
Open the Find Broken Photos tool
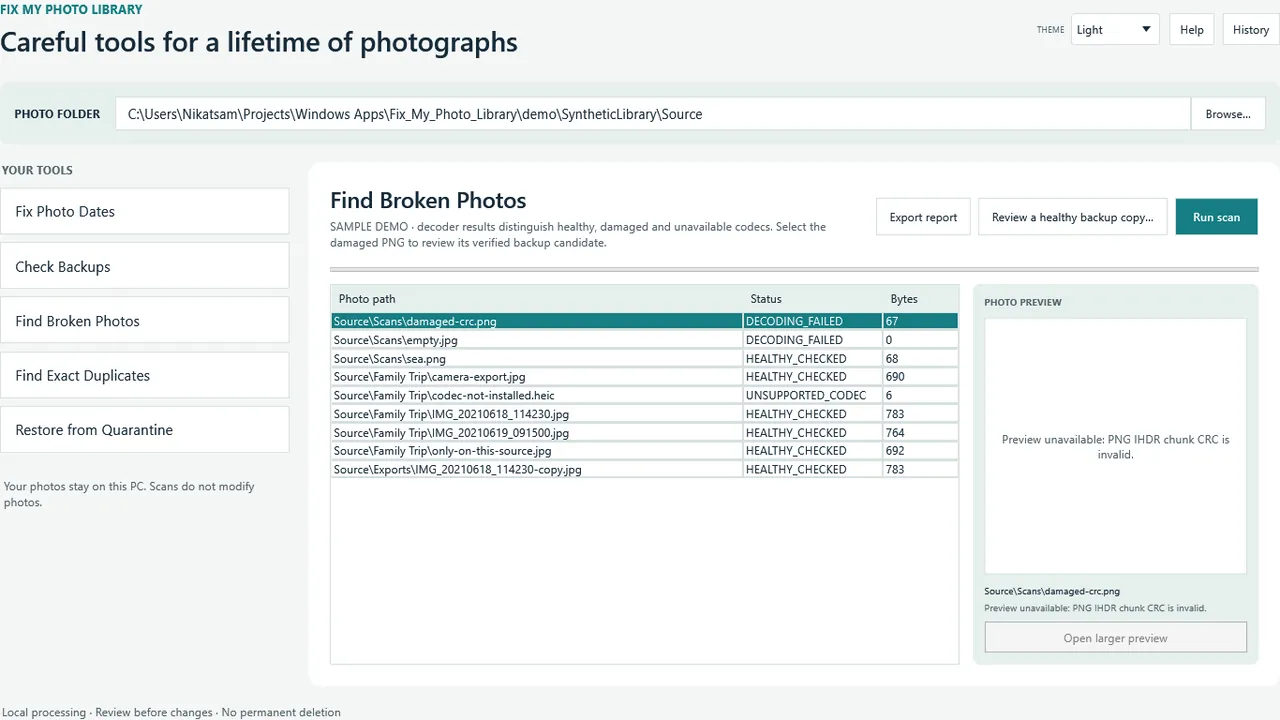145,321
